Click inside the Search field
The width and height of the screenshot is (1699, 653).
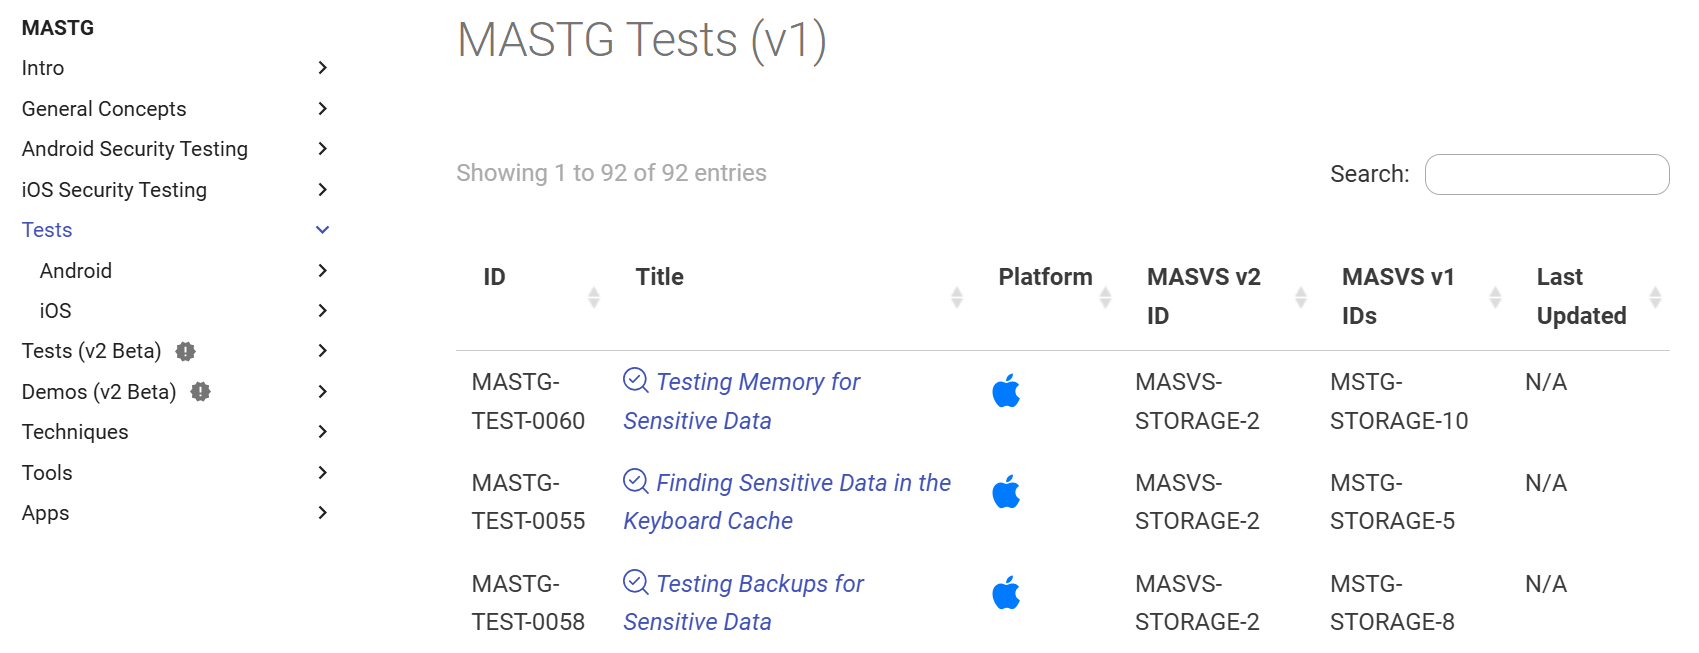[x=1546, y=174]
